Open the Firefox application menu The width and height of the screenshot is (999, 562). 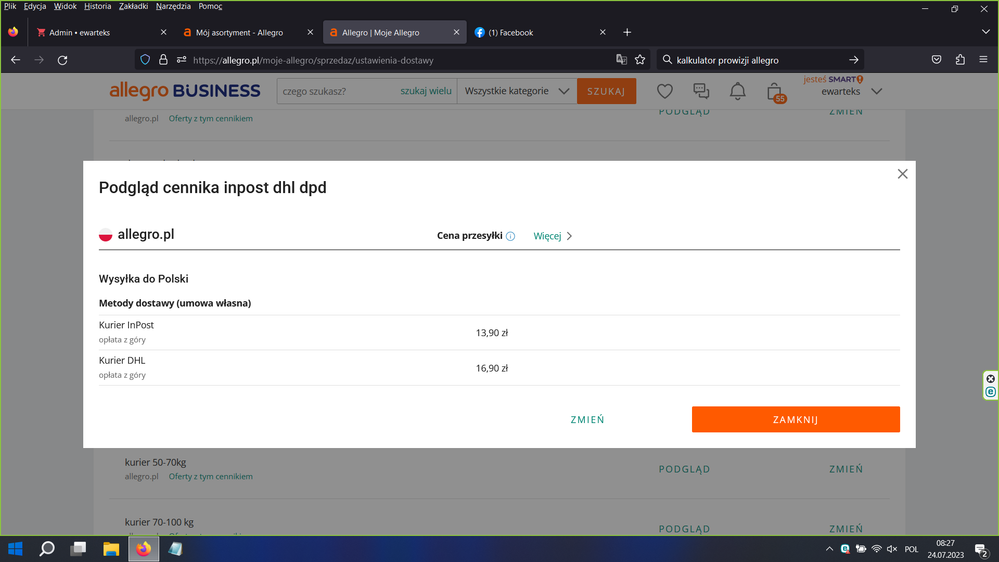pos(984,60)
